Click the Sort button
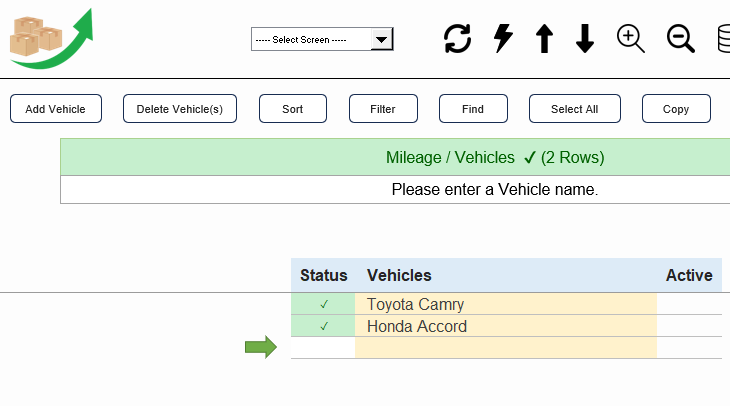The height and width of the screenshot is (406, 730). click(293, 108)
